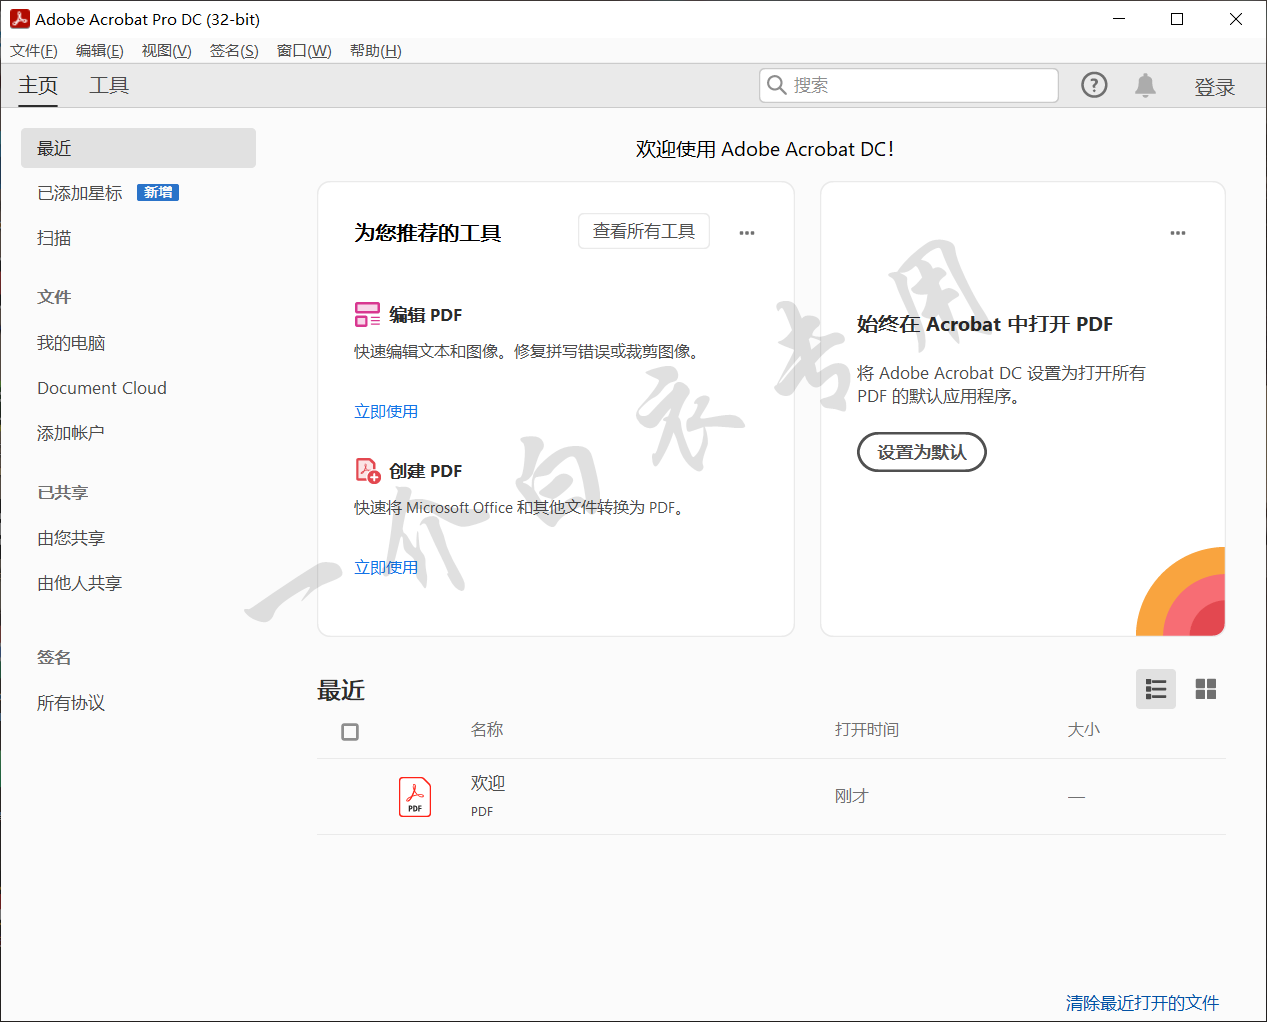Open the 窗口(W) menu

coord(304,51)
